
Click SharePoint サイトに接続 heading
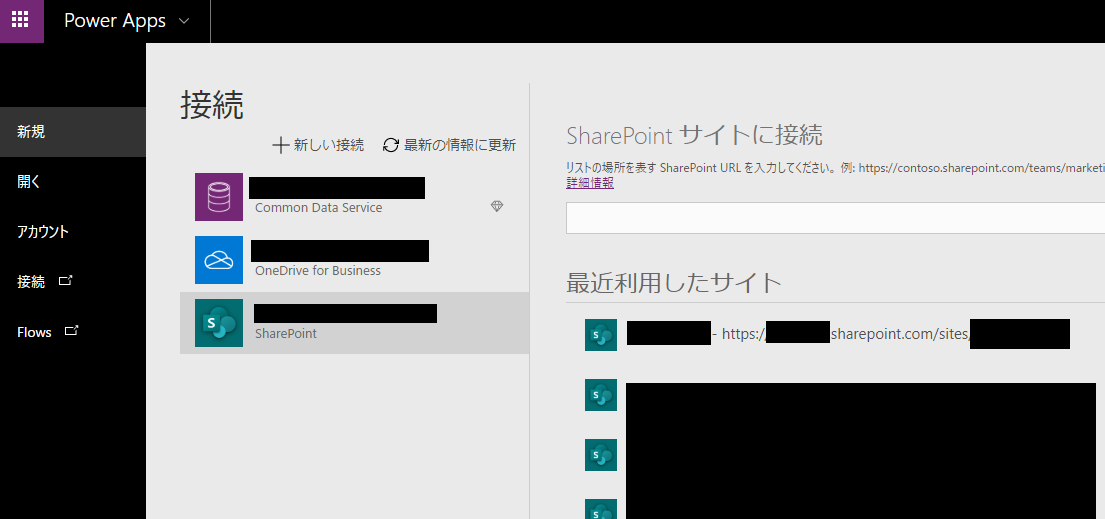click(694, 134)
